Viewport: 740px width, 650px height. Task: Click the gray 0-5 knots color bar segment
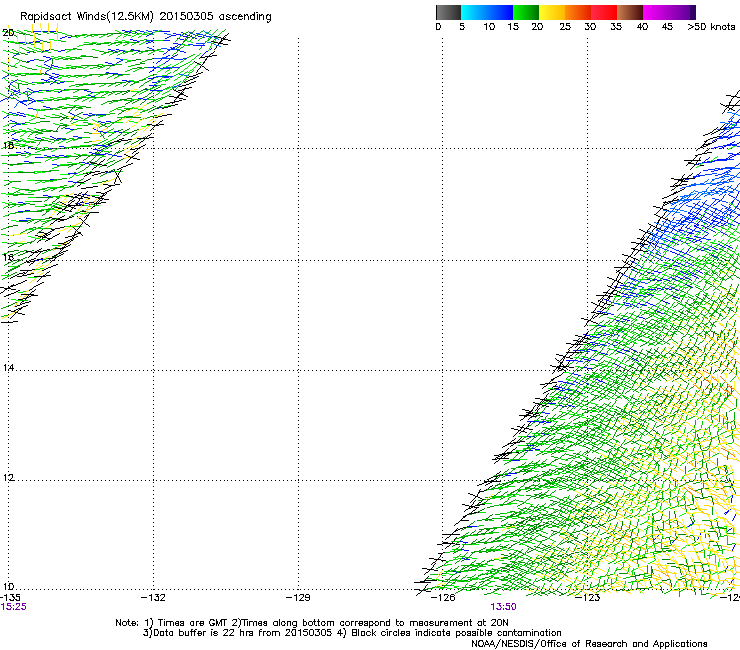[x=448, y=12]
